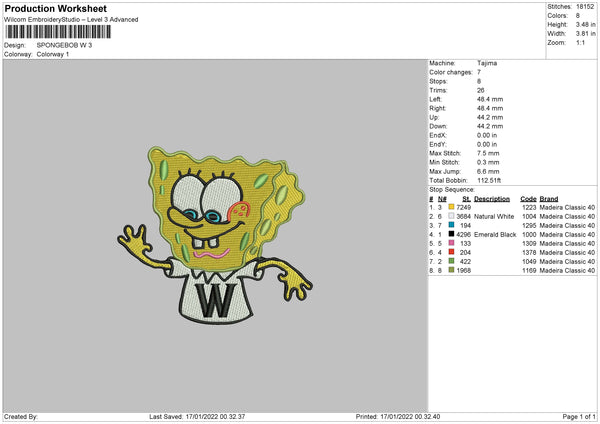Click the Height value 3.48 in
This screenshot has height=424, width=600.
(x=585, y=24)
